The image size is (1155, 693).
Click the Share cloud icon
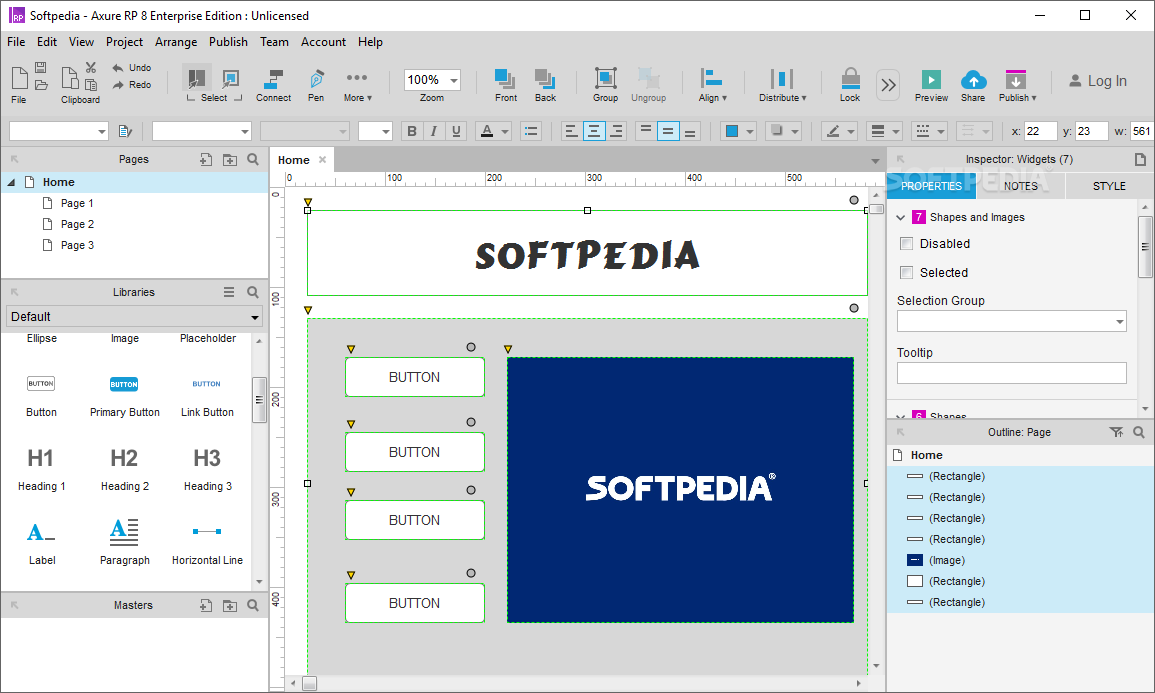(x=973, y=80)
